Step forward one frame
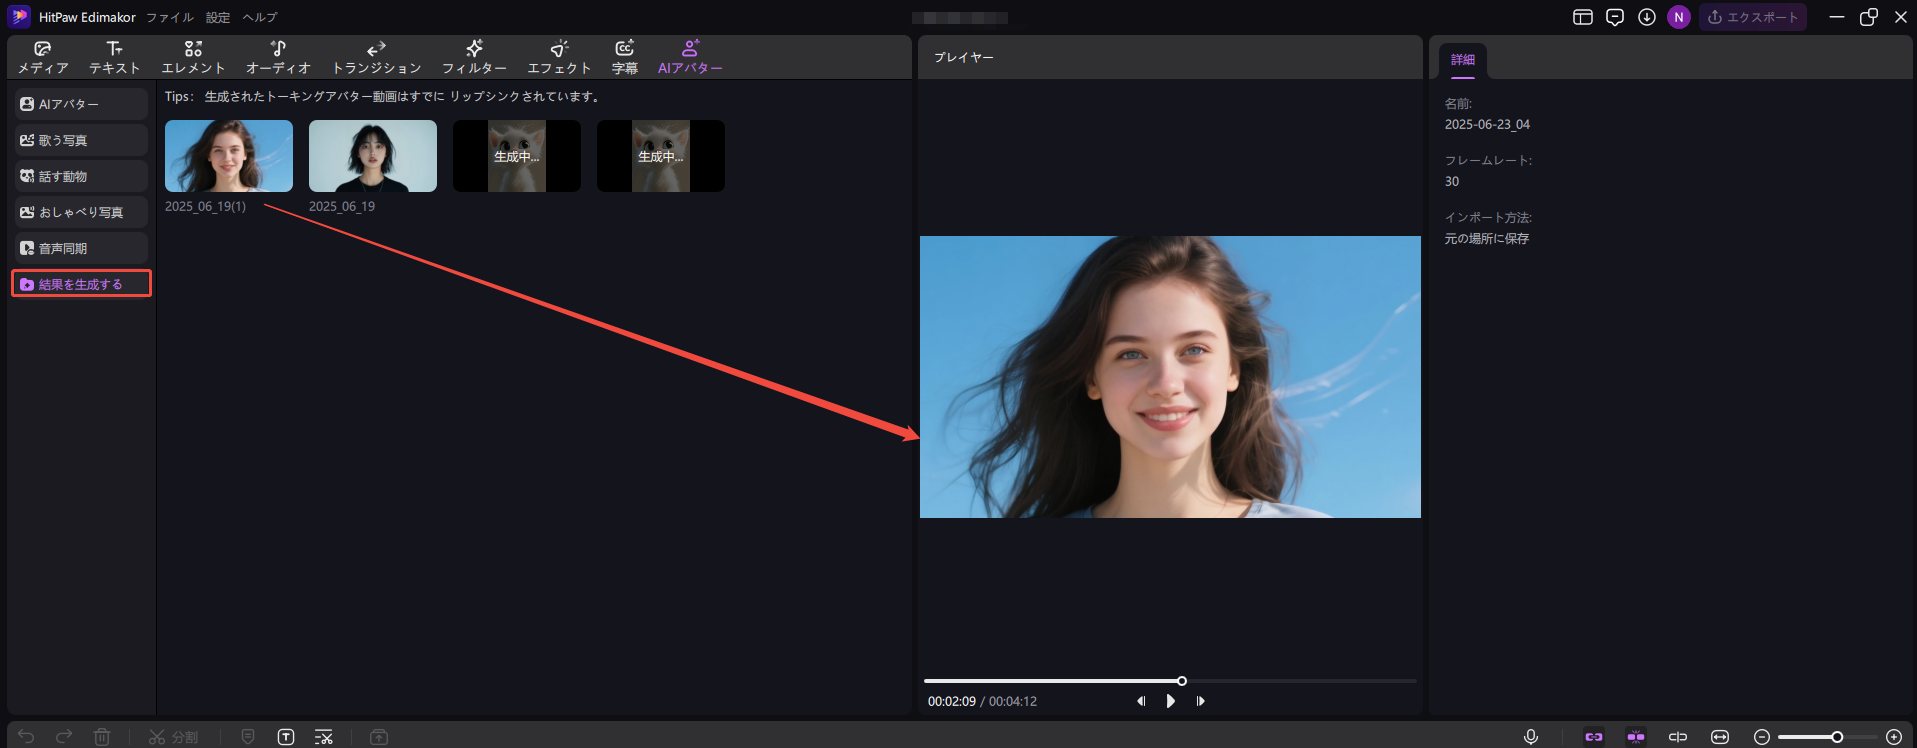Screen dimensions: 1917x748 [1200, 701]
